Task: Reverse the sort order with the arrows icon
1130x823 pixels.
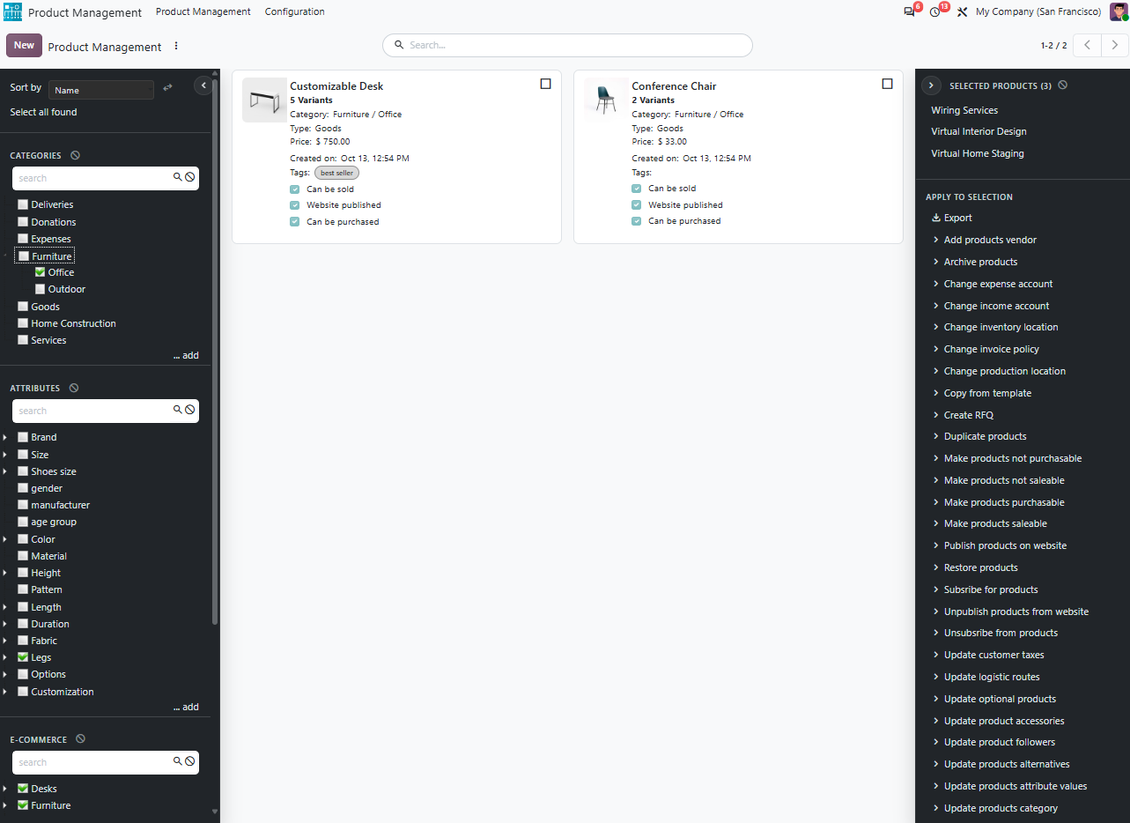Action: [x=168, y=88]
